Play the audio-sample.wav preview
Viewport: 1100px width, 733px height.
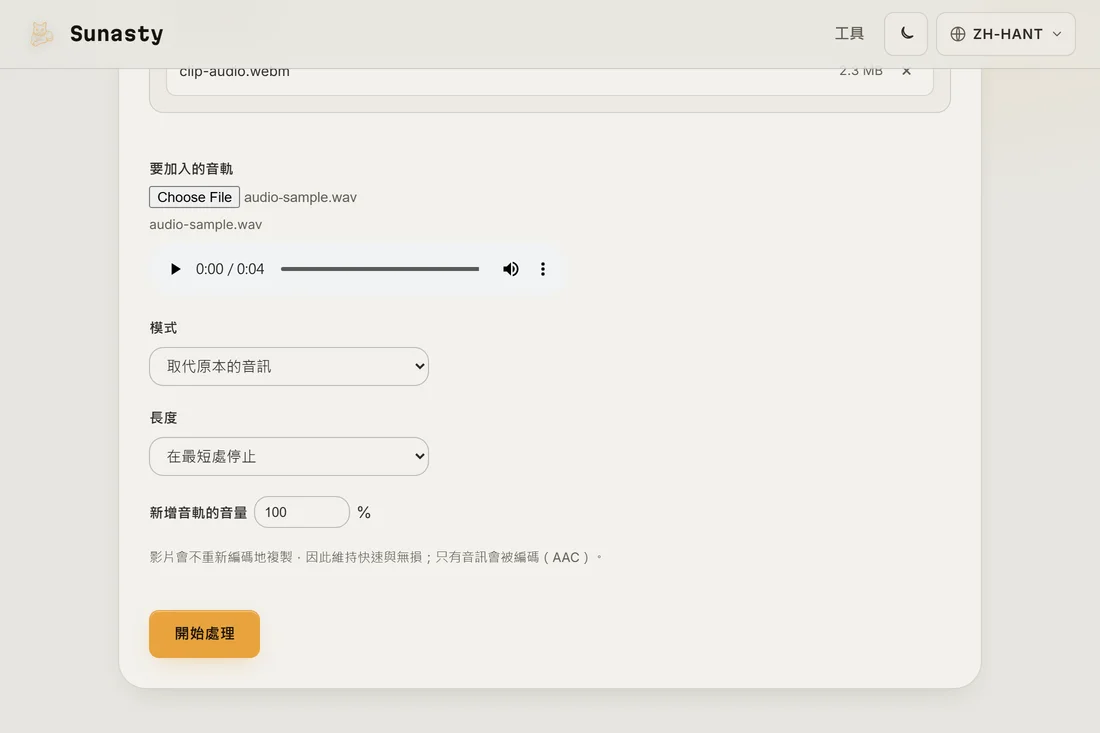pos(175,269)
